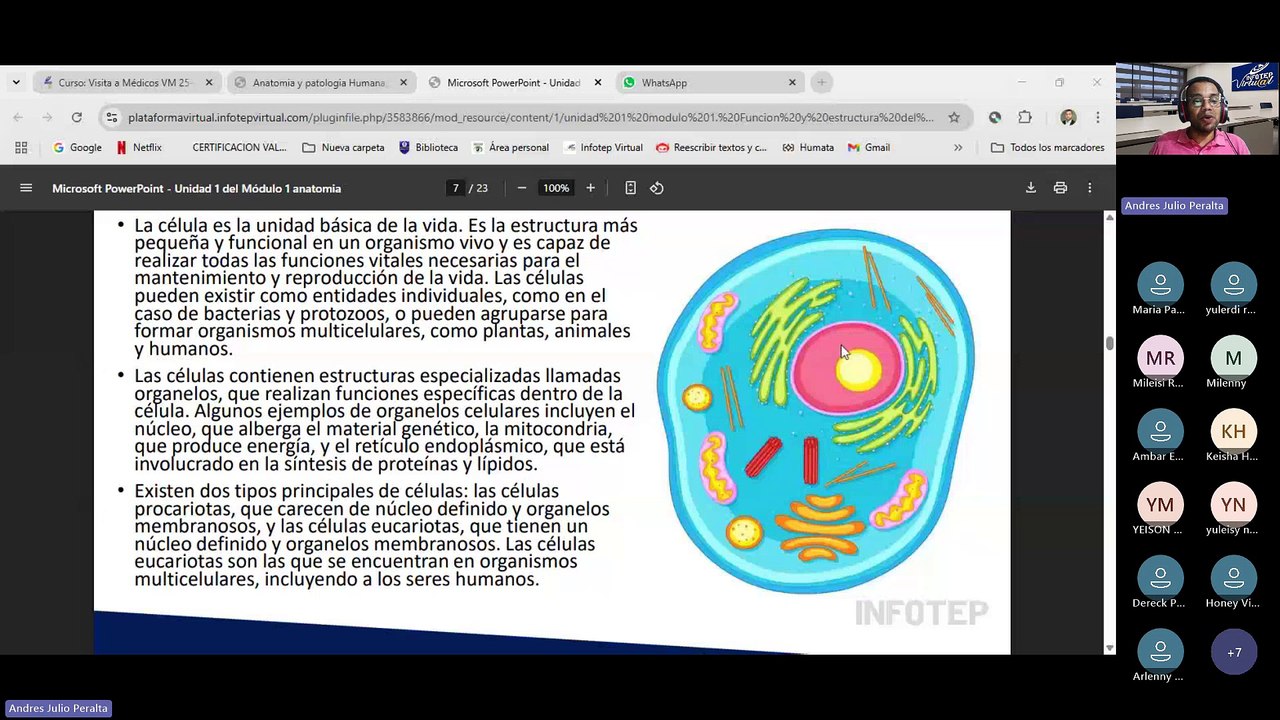
Task: Select Ambar E... participant avatar
Action: pos(1160,431)
